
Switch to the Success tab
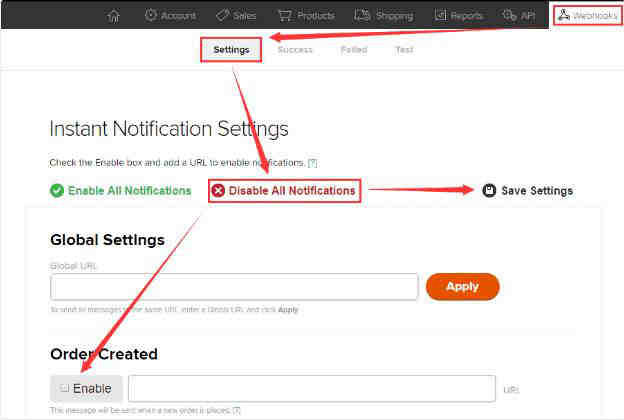(295, 50)
